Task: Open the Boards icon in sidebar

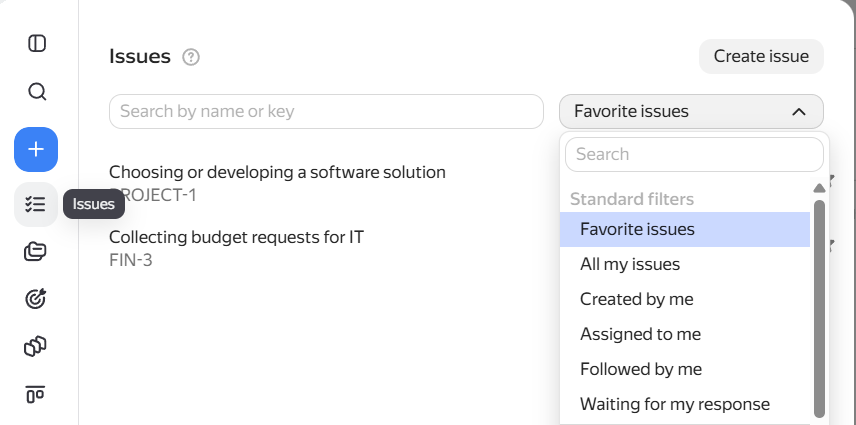Action: pos(35,394)
